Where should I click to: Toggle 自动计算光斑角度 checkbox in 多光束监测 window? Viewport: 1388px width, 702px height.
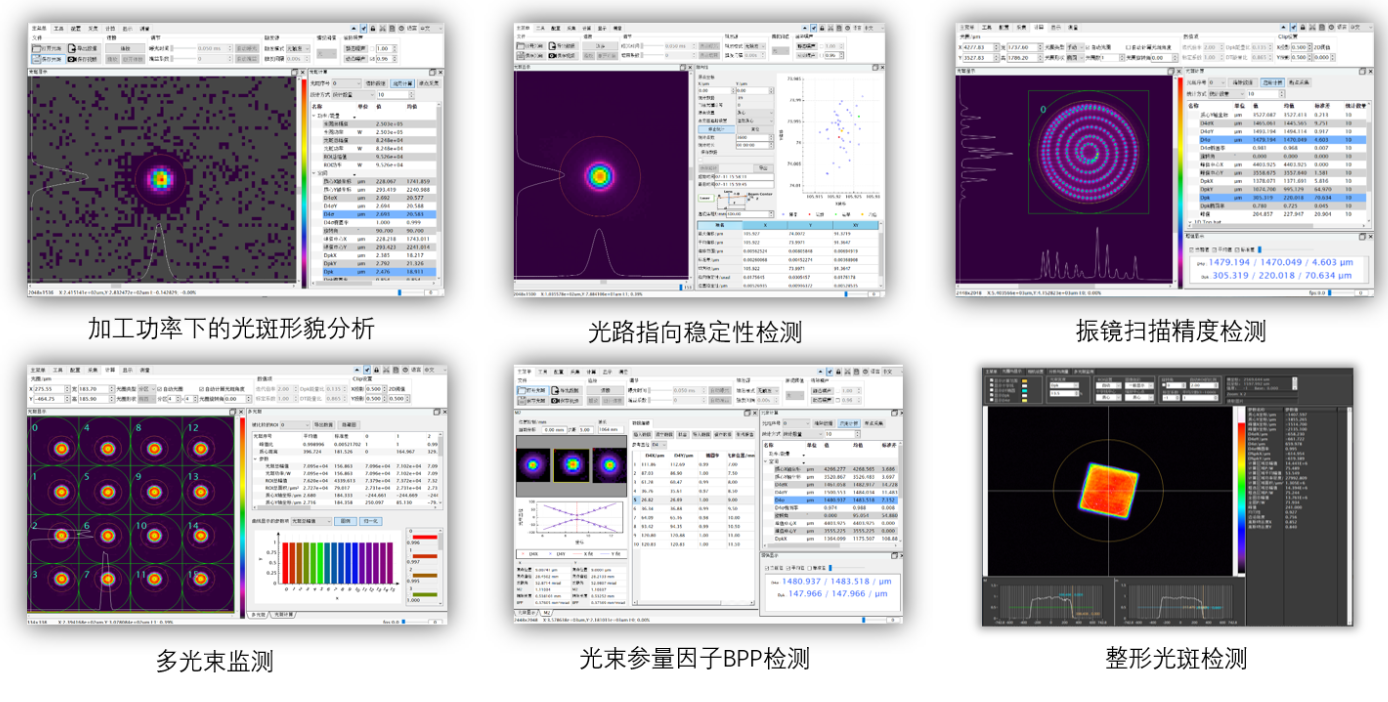[x=201, y=389]
